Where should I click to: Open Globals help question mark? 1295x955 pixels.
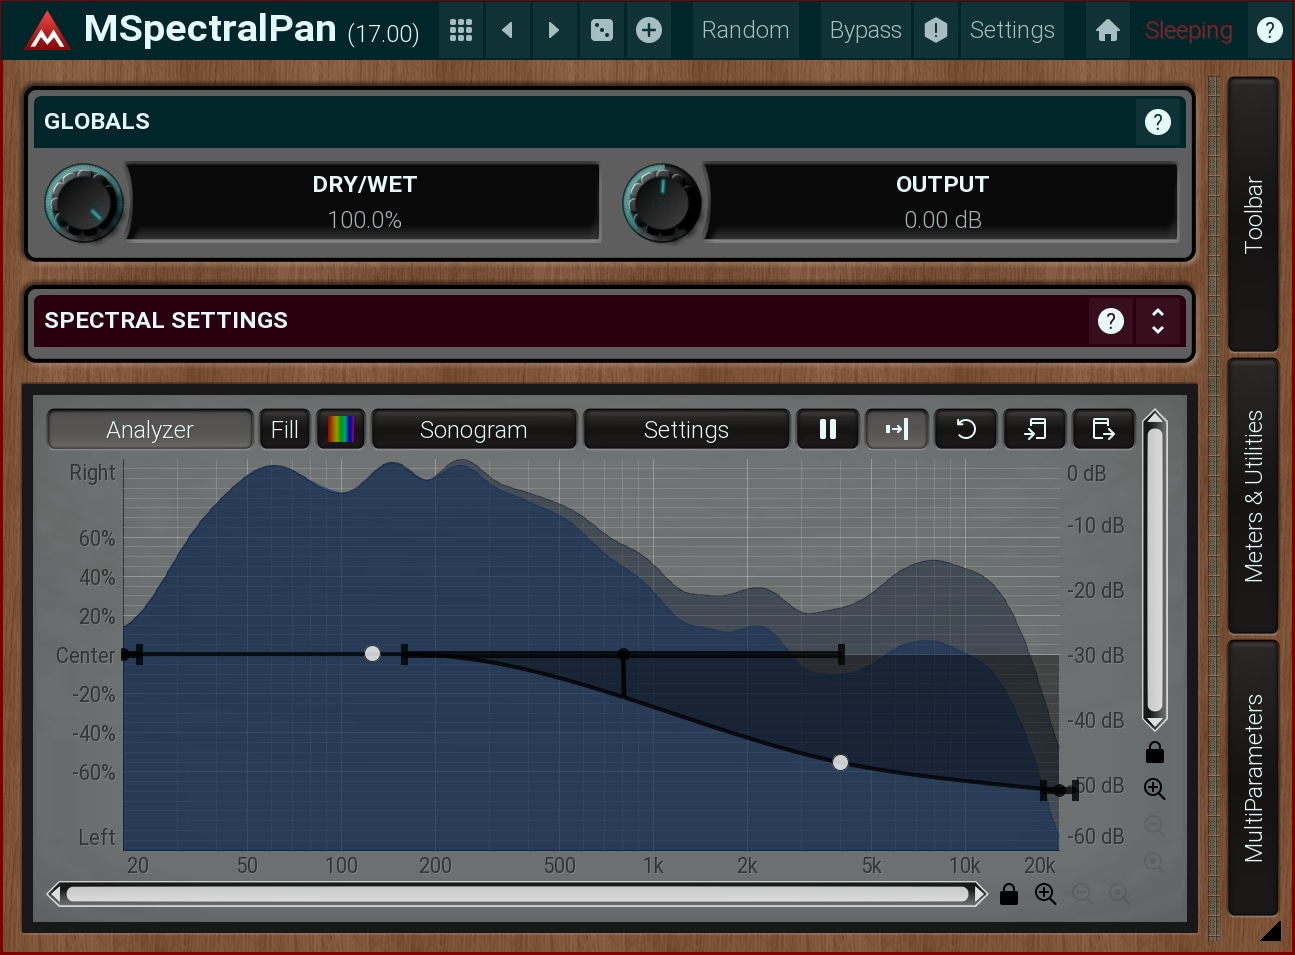coord(1157,122)
